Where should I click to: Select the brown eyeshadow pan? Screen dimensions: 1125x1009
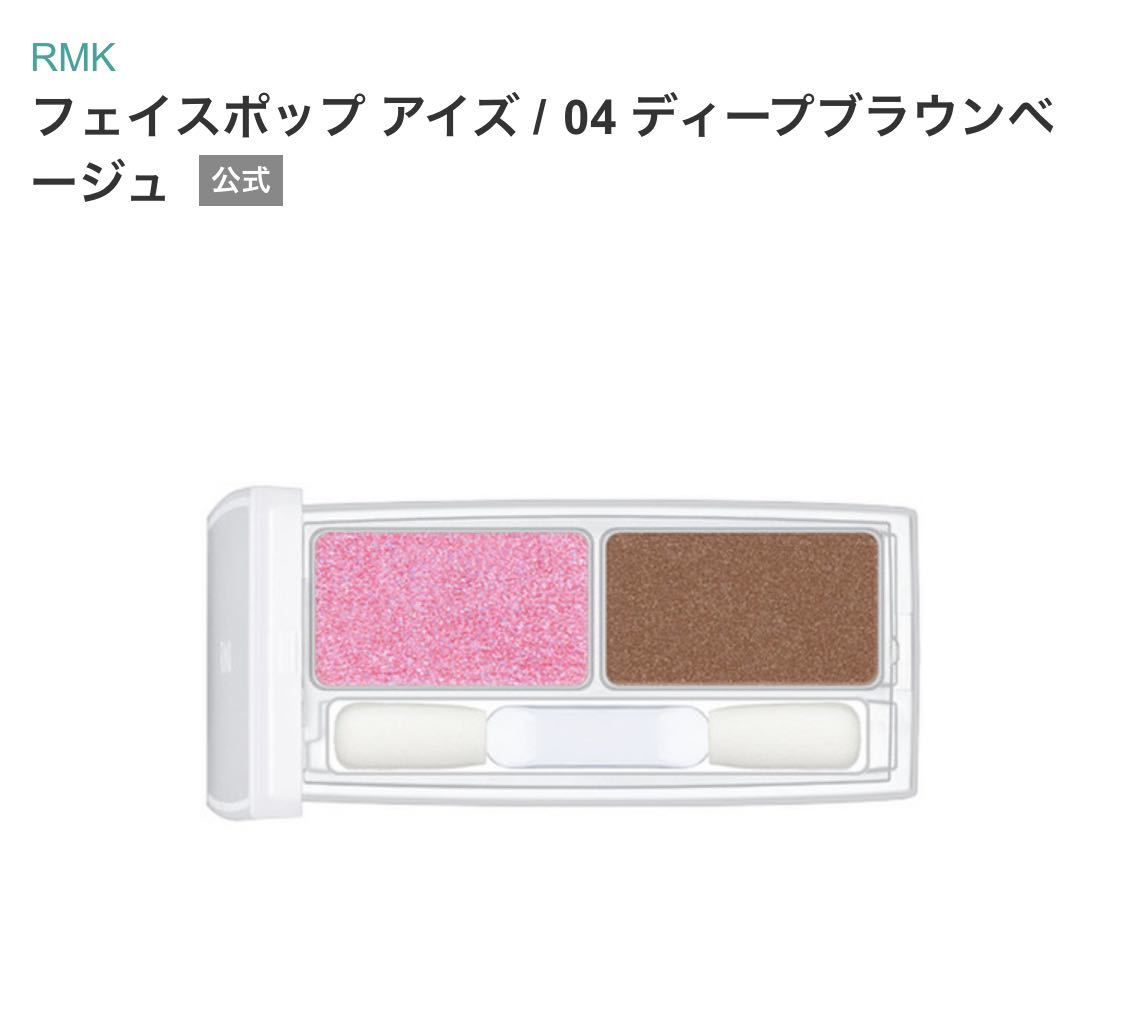(742, 609)
